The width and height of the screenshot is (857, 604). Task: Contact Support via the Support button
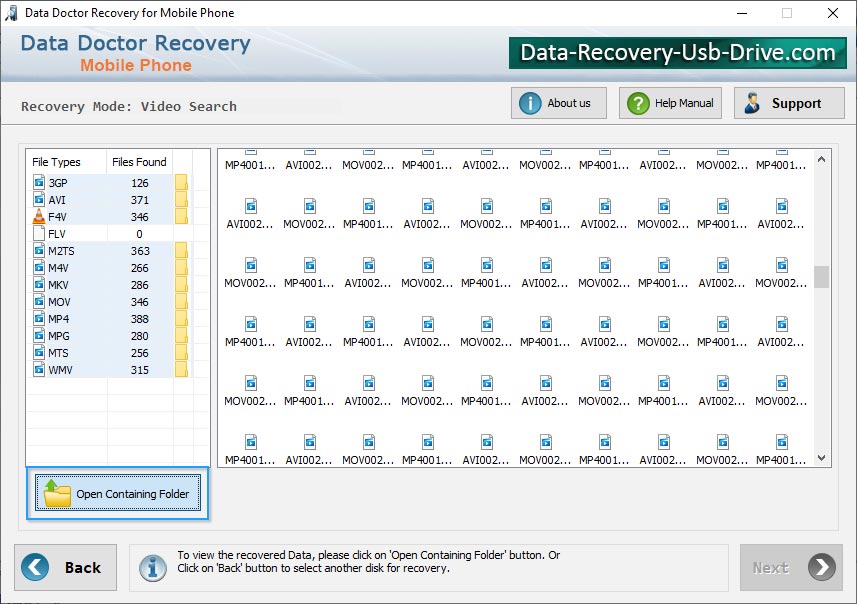789,103
